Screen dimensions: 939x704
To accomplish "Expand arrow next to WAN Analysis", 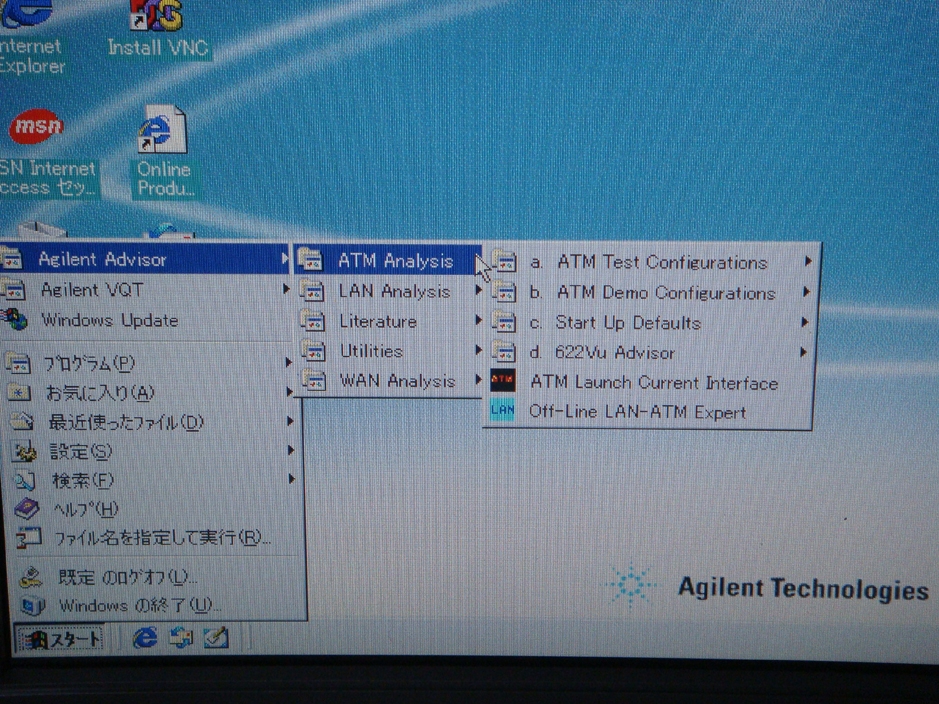I will click(478, 380).
